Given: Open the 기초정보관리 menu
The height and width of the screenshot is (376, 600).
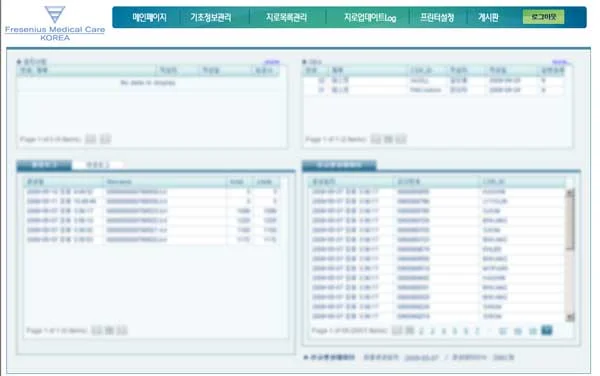Looking at the screenshot, I should tap(210, 17).
